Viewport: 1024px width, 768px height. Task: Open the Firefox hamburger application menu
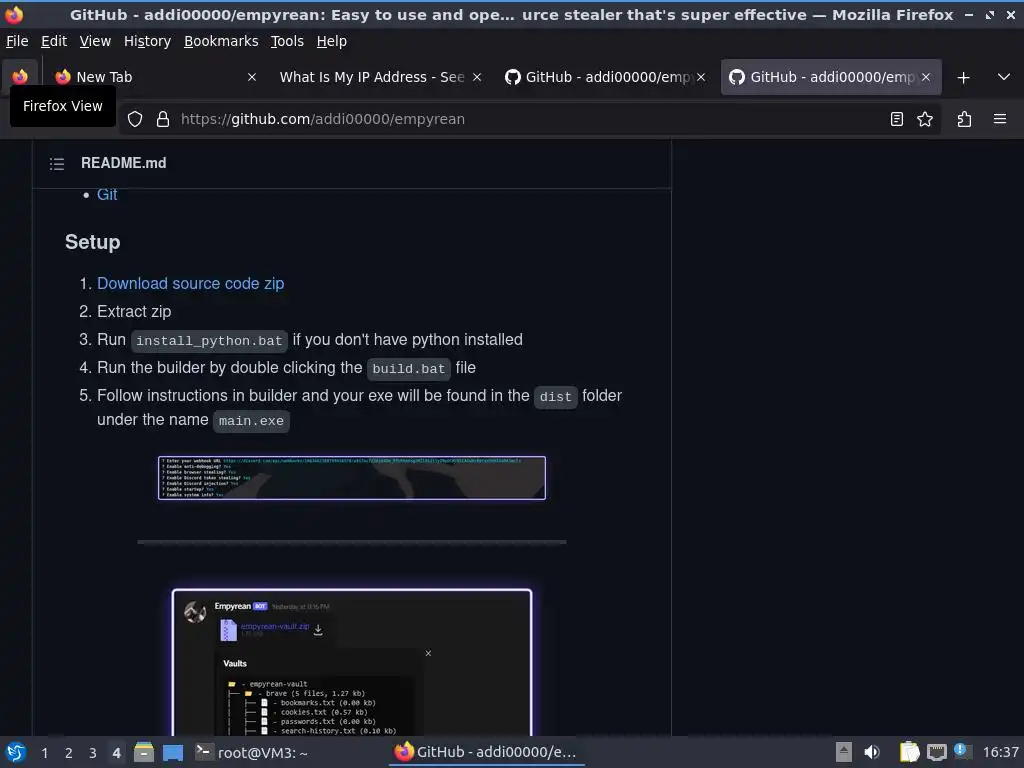1000,119
